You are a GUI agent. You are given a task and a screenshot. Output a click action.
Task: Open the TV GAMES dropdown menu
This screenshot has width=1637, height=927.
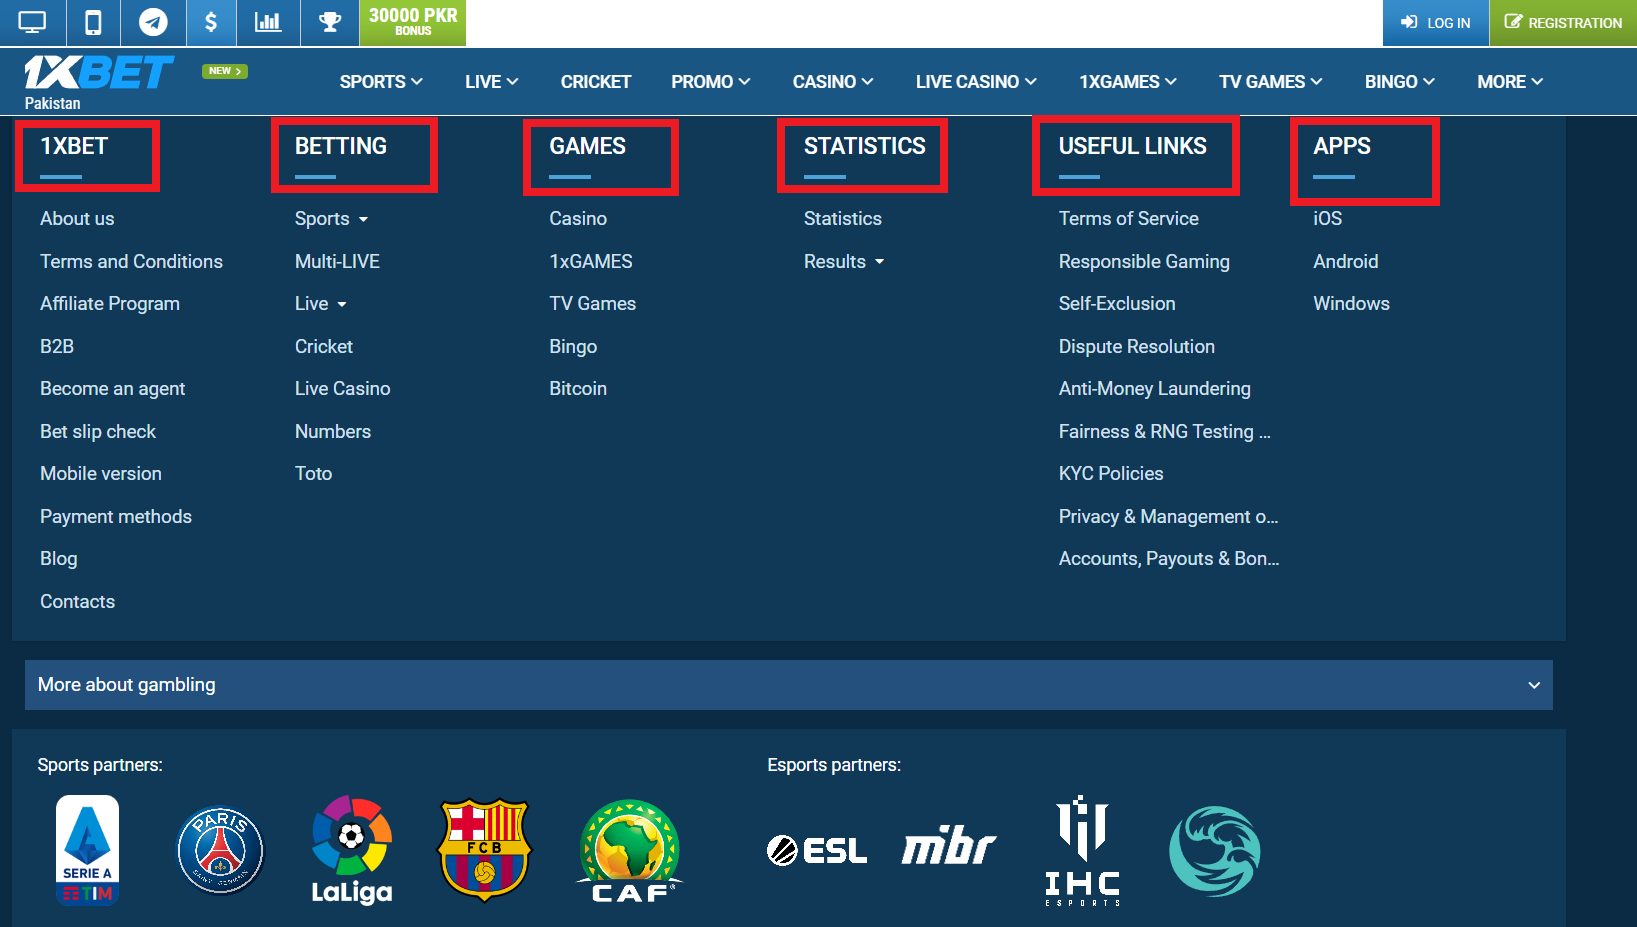pos(1270,82)
